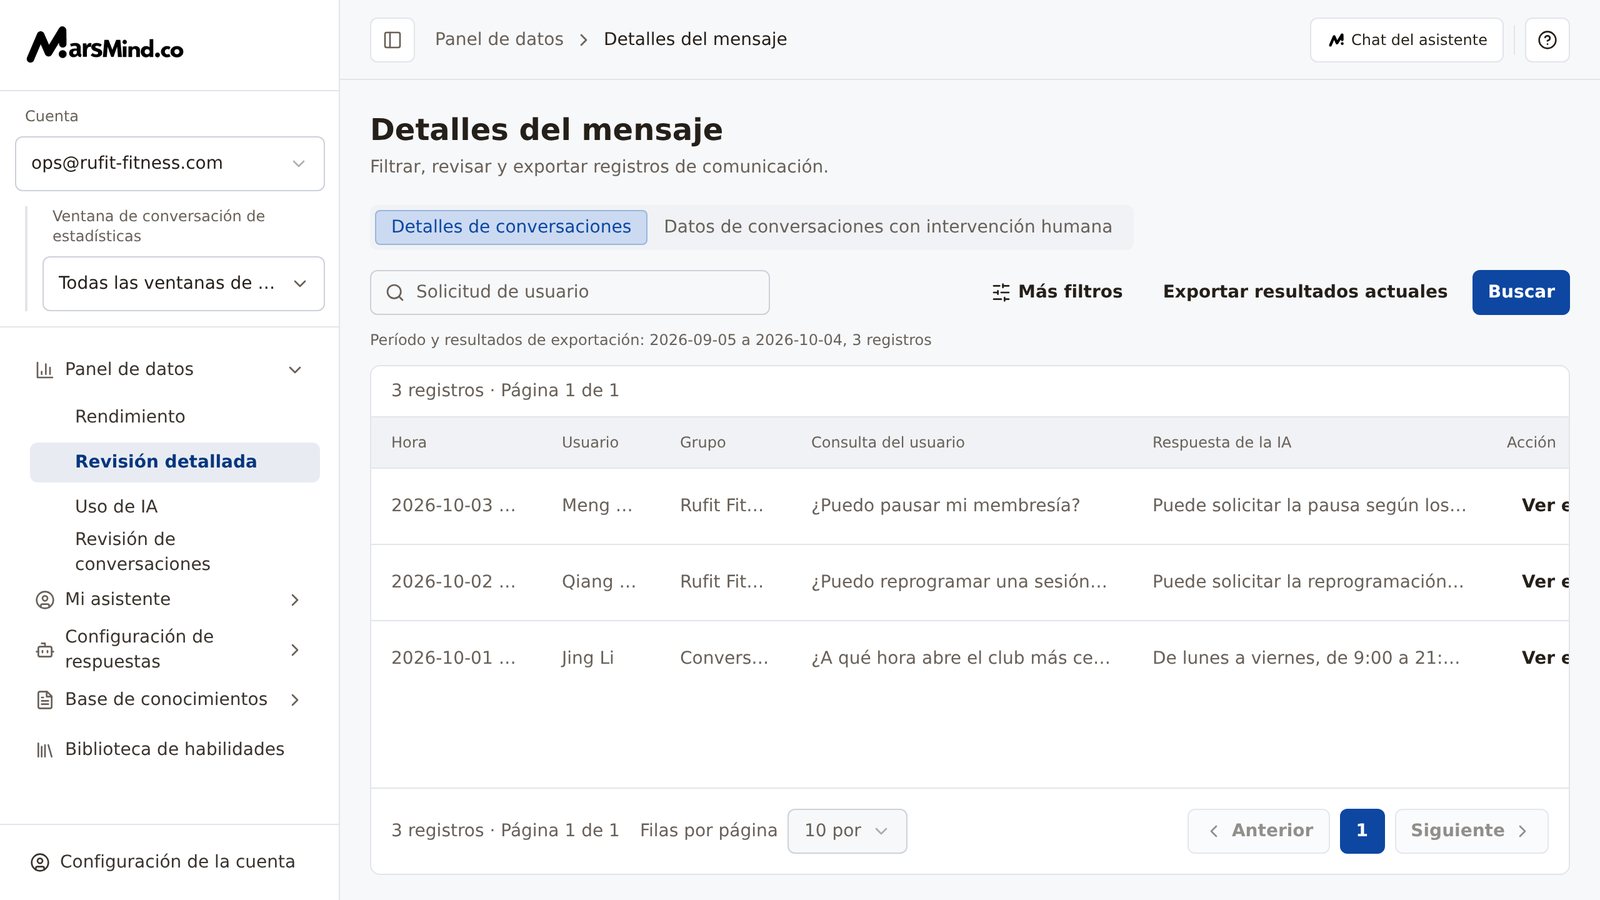Click the Puede solicitar la reprogramación response cell
The image size is (1600, 900).
(1308, 582)
